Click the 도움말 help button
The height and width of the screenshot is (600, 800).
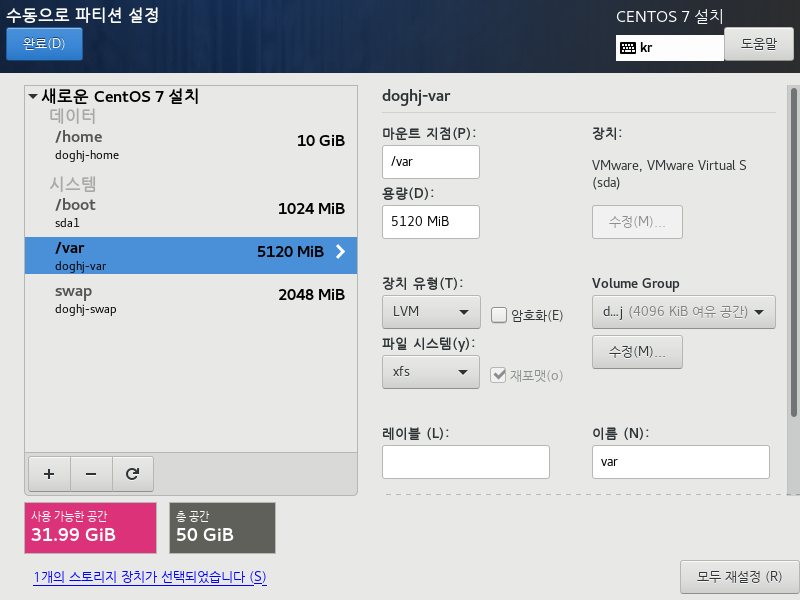tap(759, 44)
